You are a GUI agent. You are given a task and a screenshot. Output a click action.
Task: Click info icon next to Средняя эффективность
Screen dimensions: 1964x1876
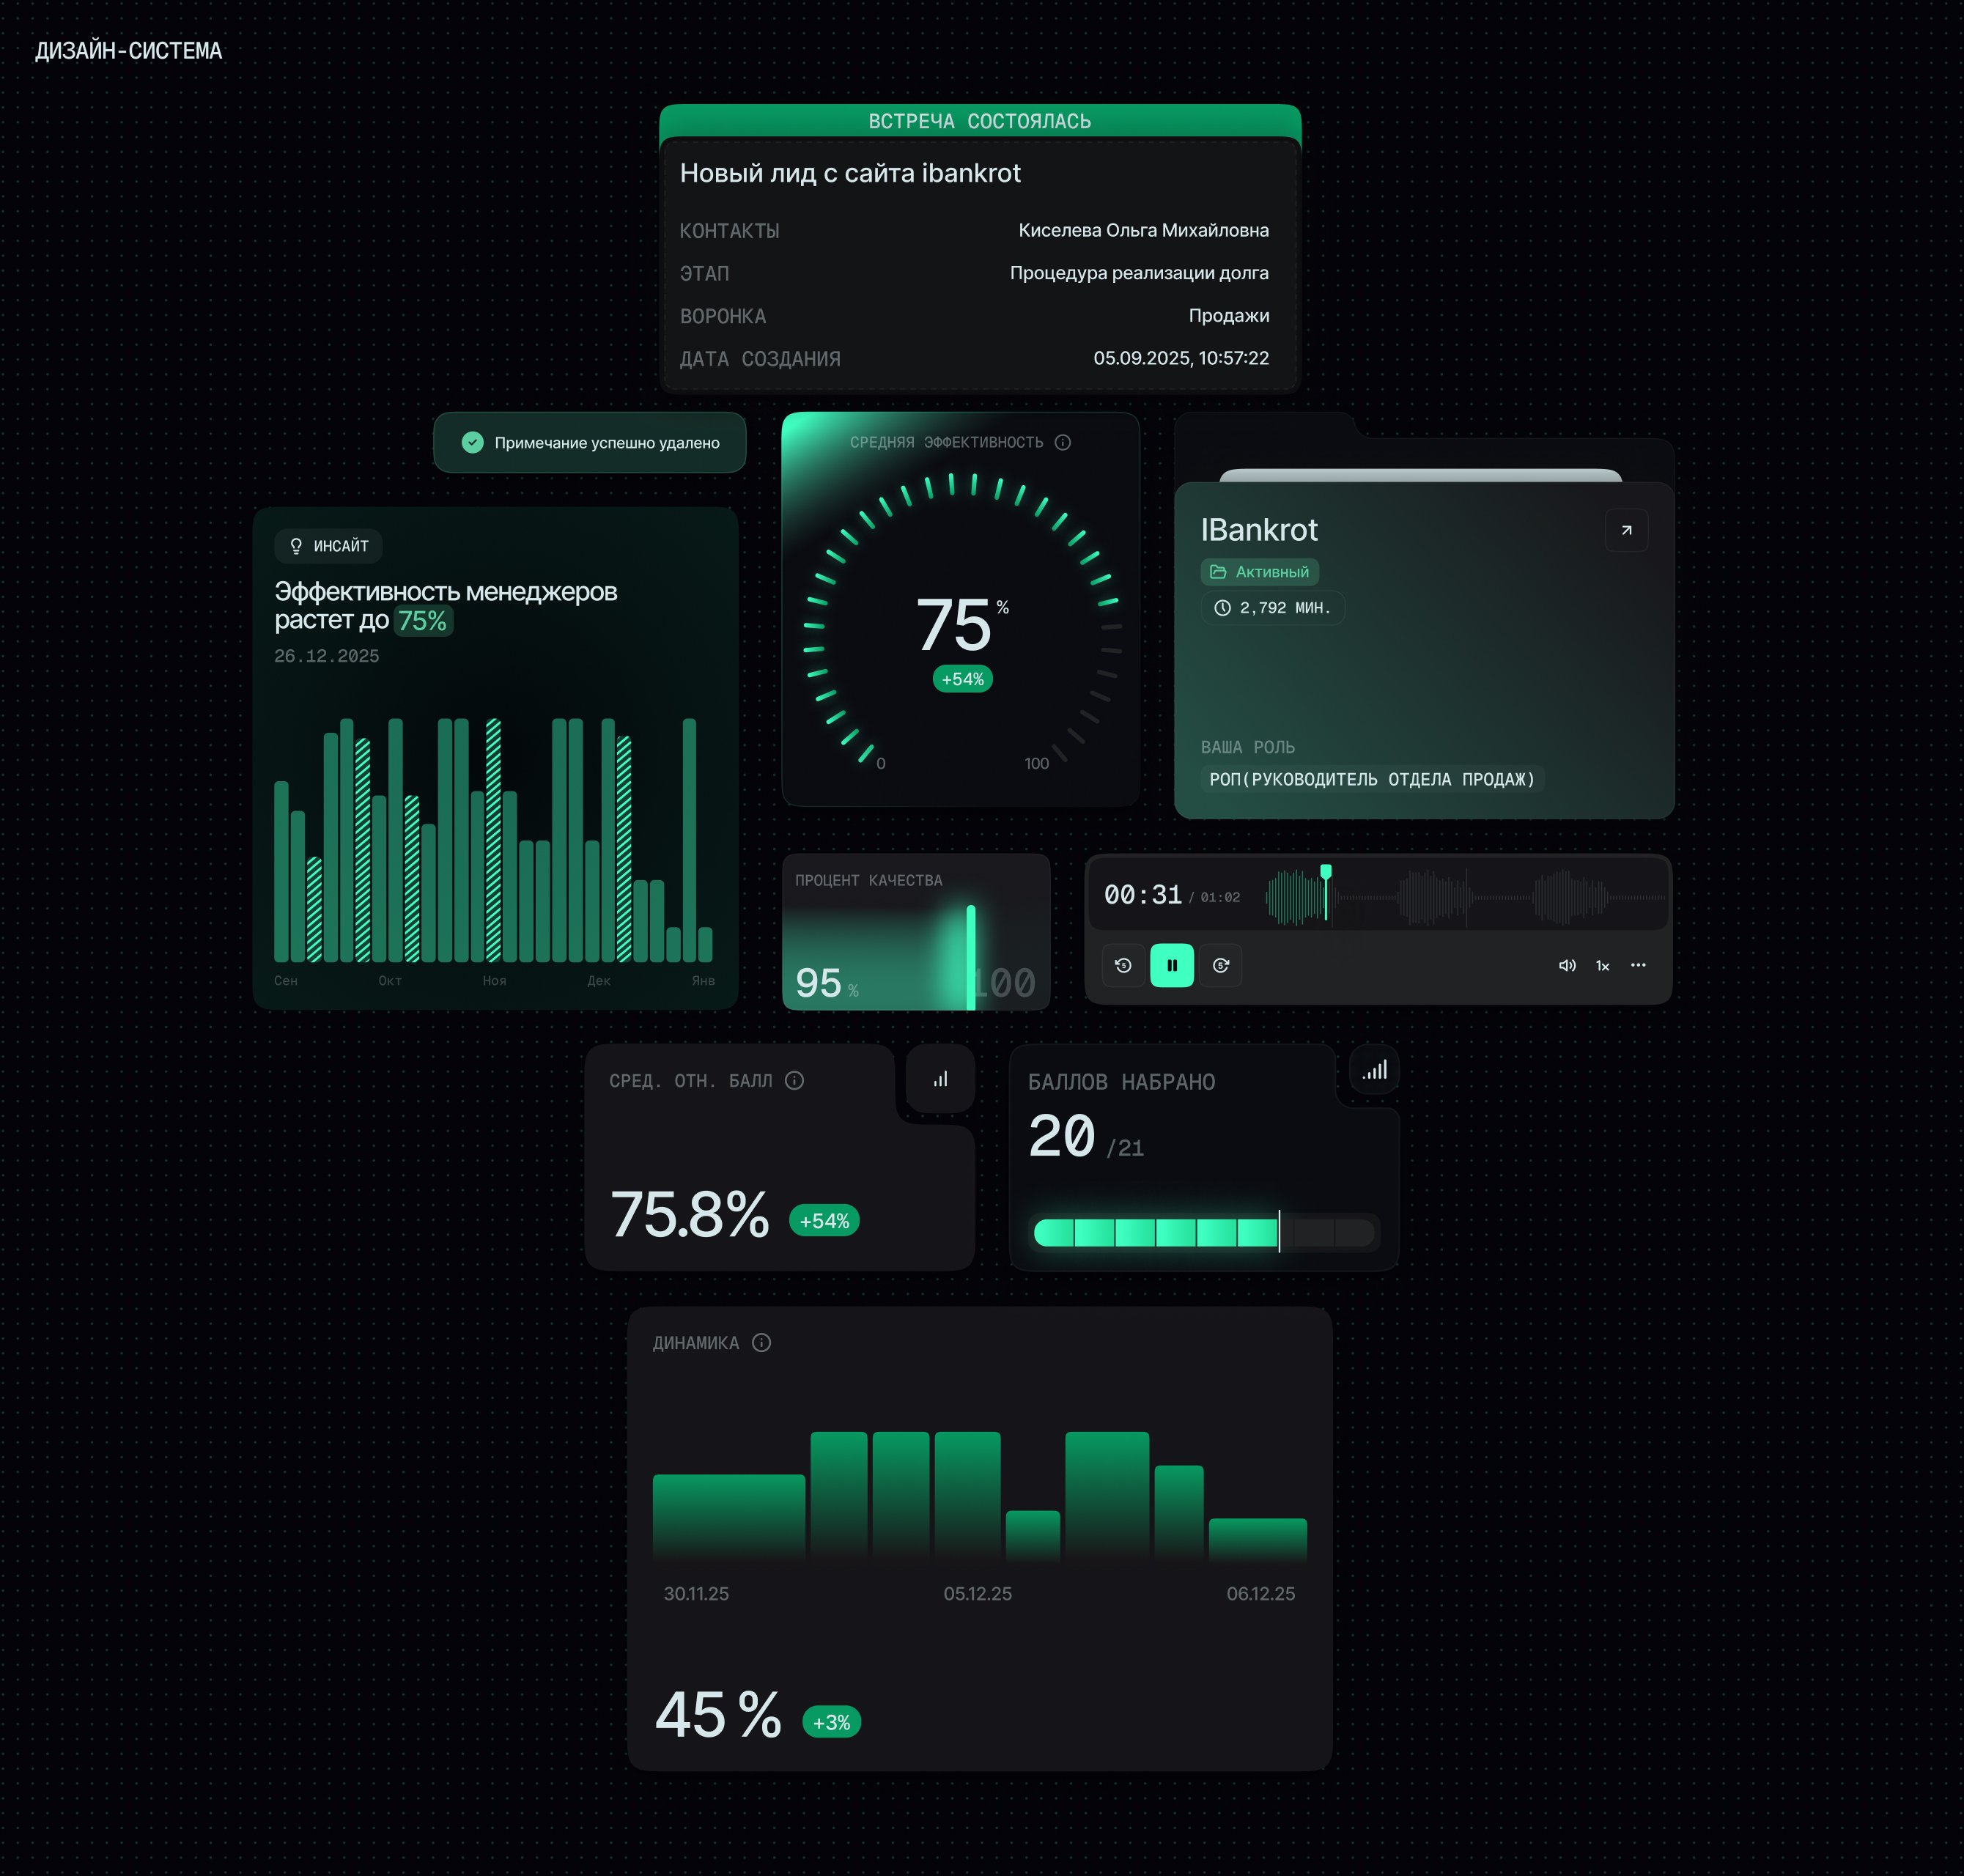1063,442
